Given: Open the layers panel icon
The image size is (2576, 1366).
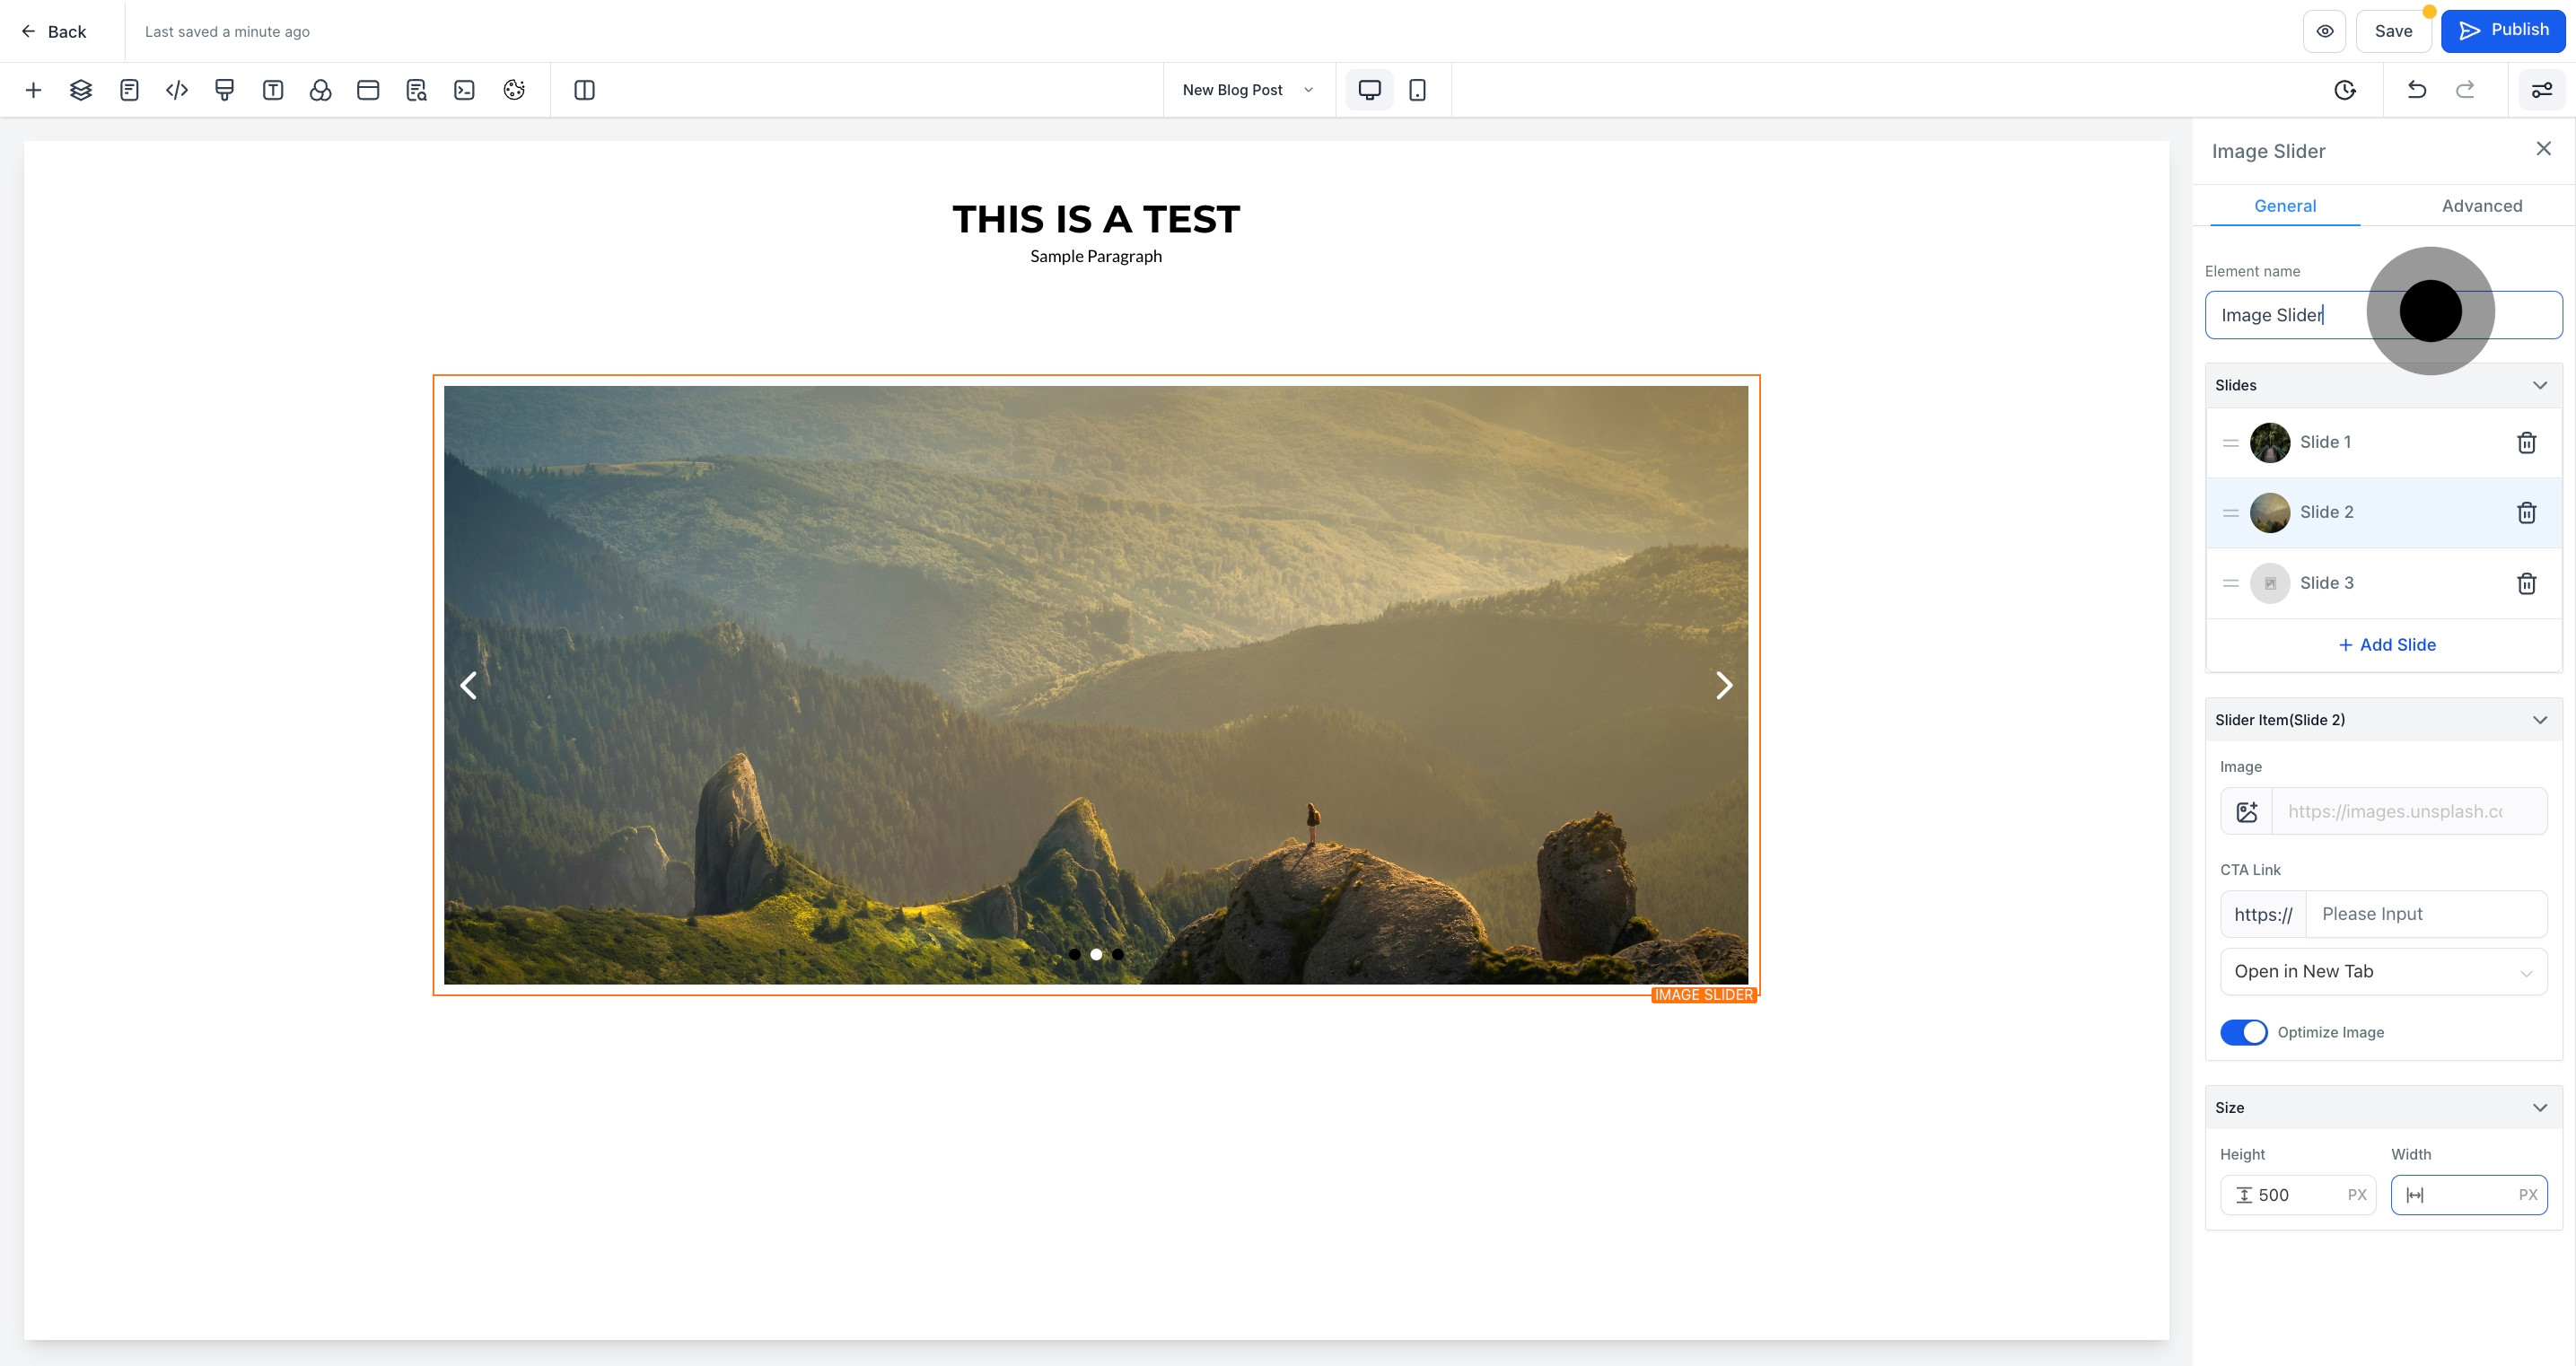Looking at the screenshot, I should (81, 90).
